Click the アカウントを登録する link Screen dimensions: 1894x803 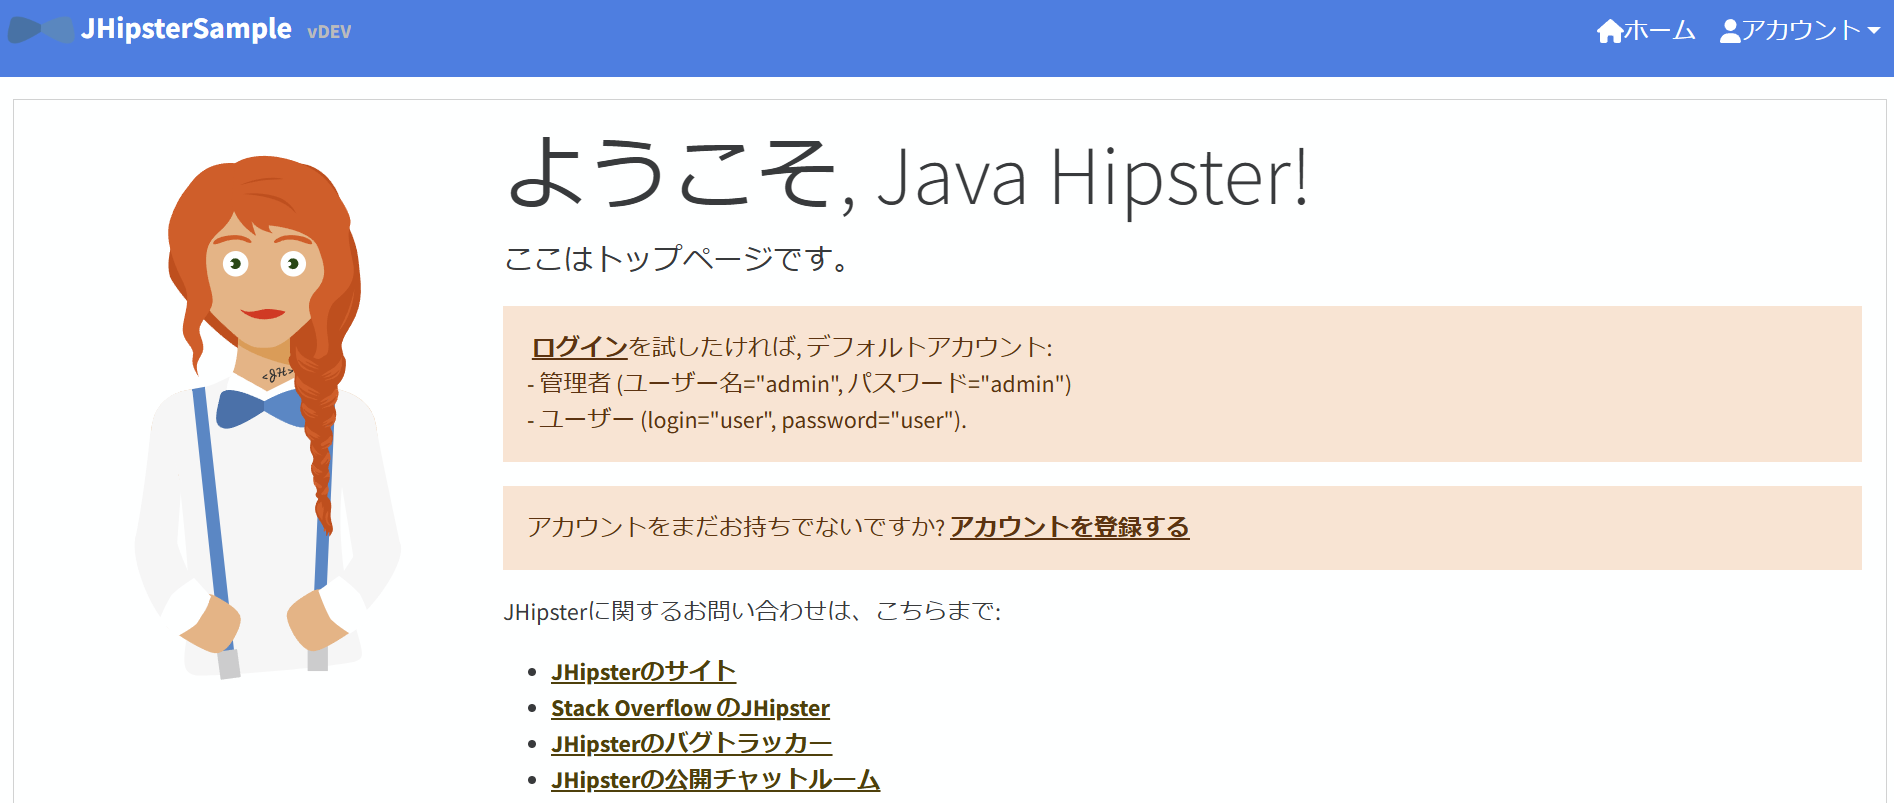(1069, 527)
